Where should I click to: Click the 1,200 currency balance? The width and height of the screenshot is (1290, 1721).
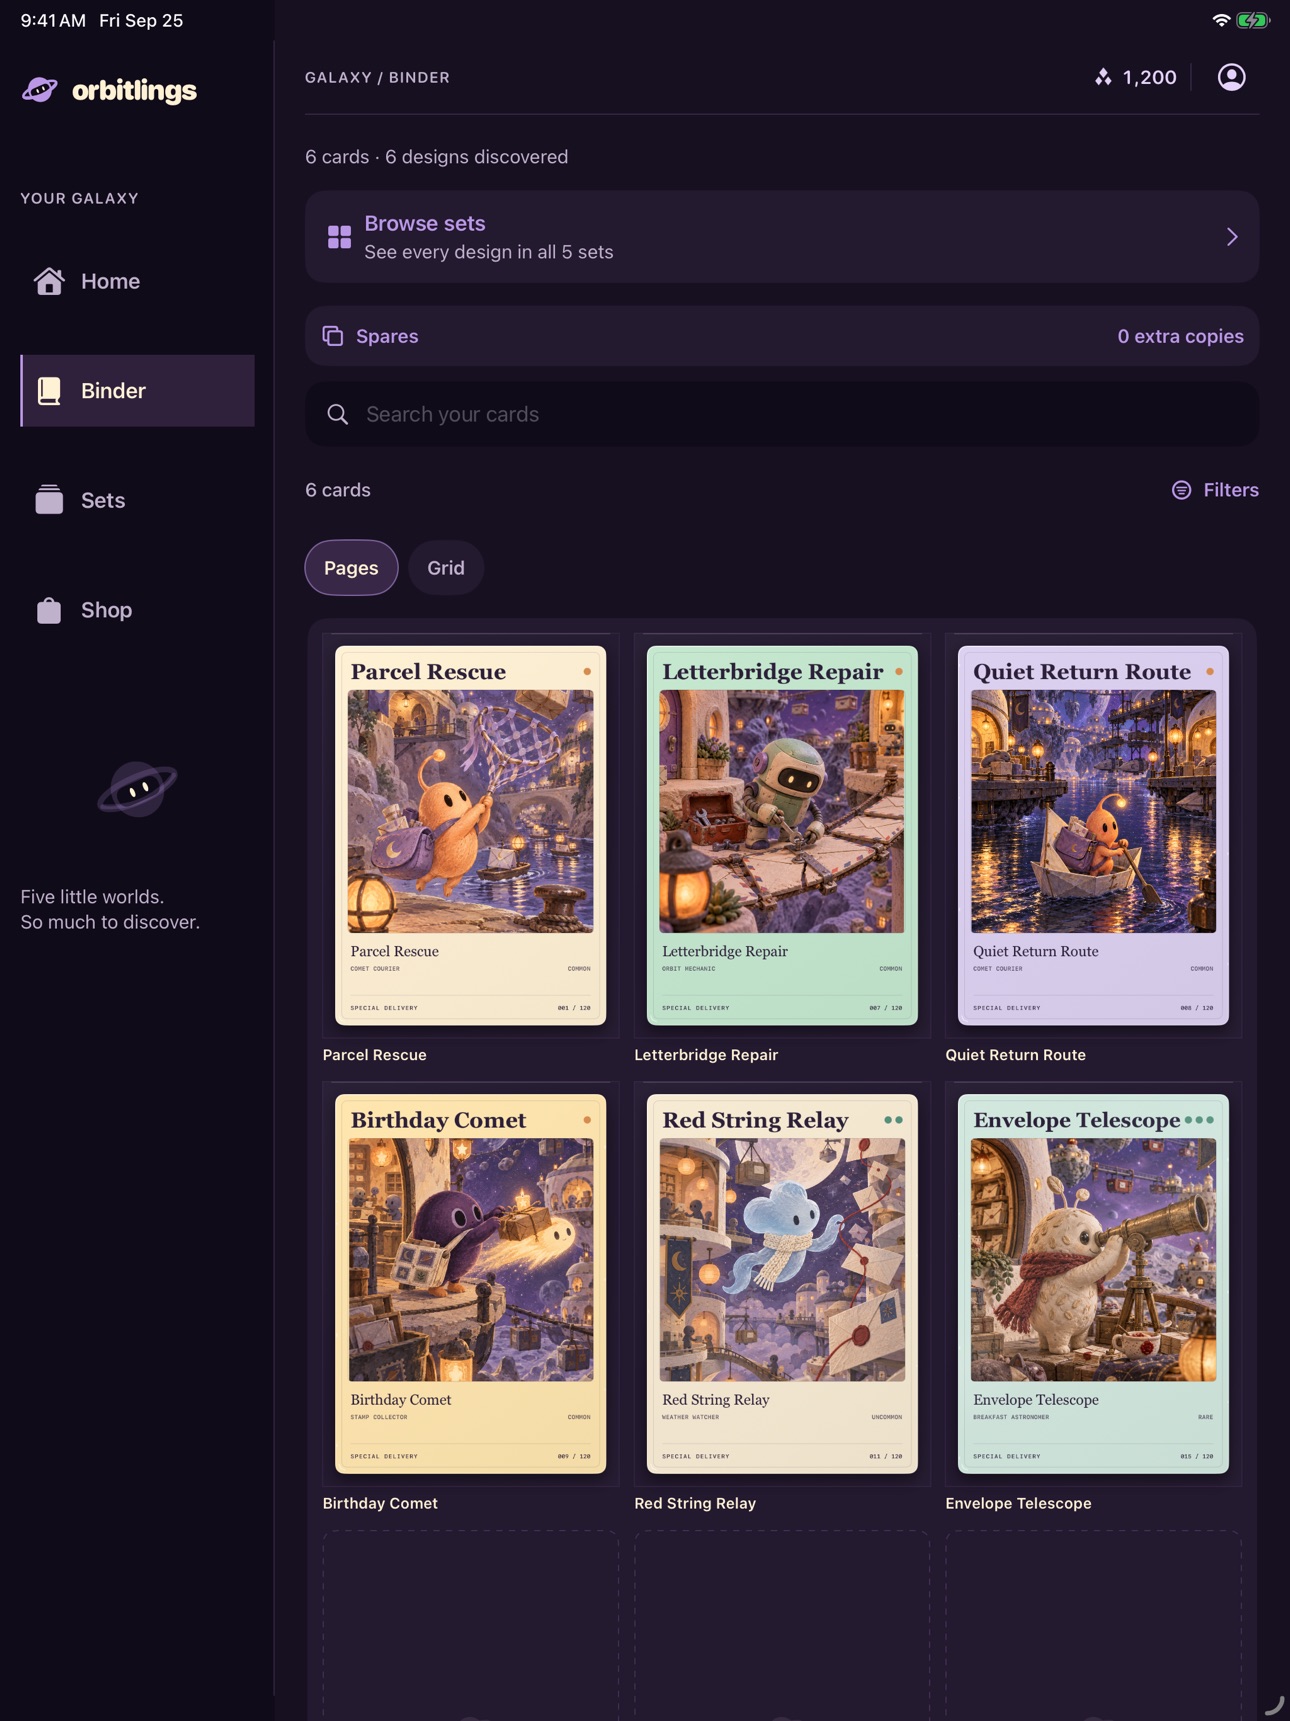coord(1149,77)
